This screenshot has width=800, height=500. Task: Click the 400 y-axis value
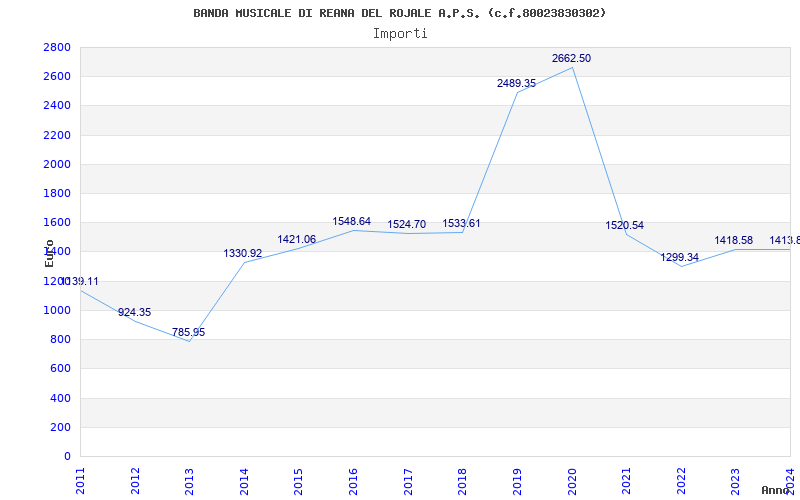(61, 398)
